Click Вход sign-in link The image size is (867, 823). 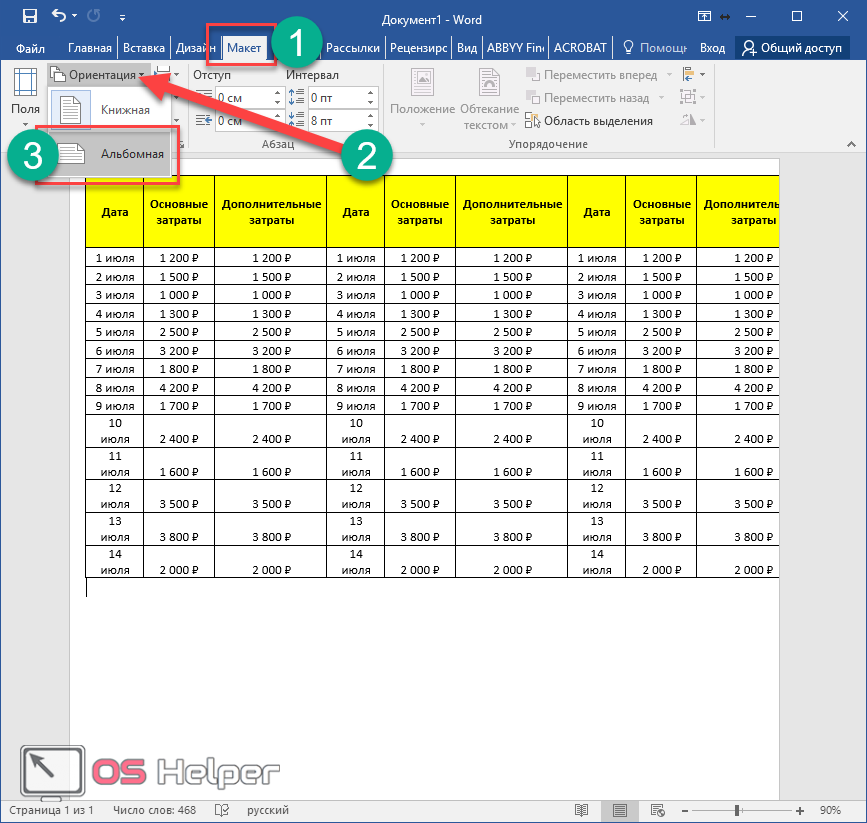(712, 47)
